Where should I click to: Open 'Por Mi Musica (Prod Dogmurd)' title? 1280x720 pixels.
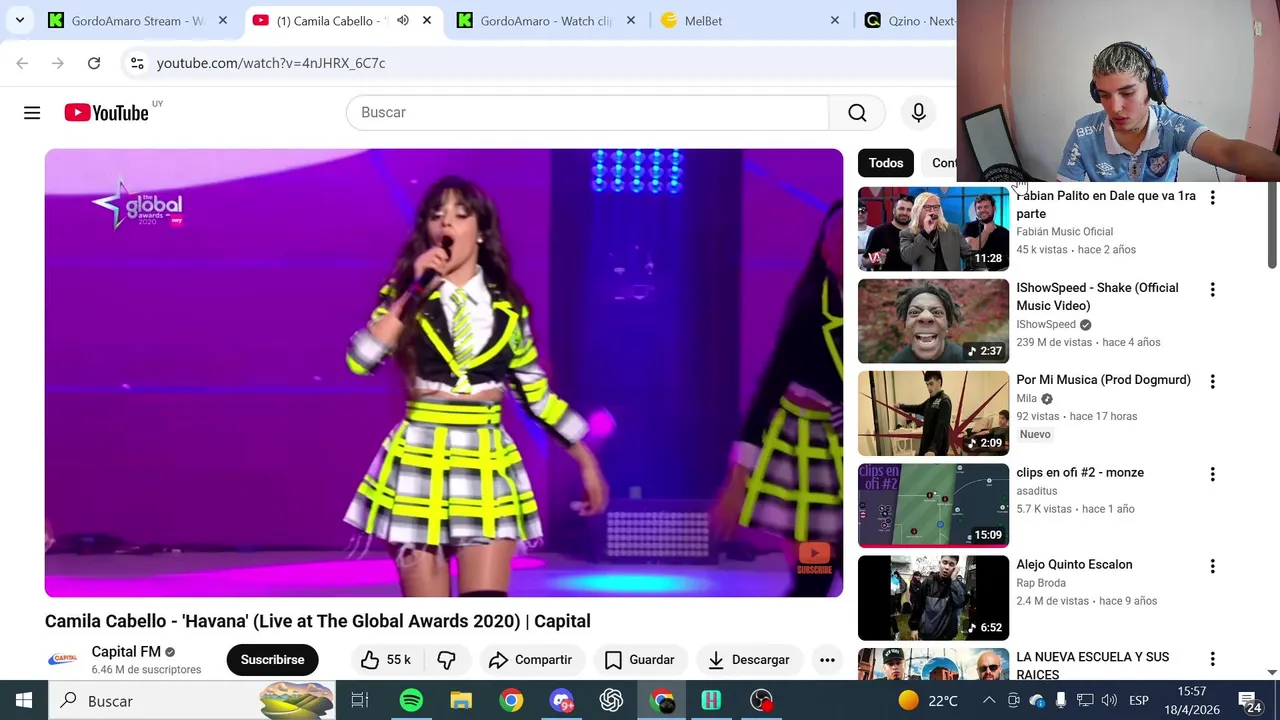pos(1103,380)
